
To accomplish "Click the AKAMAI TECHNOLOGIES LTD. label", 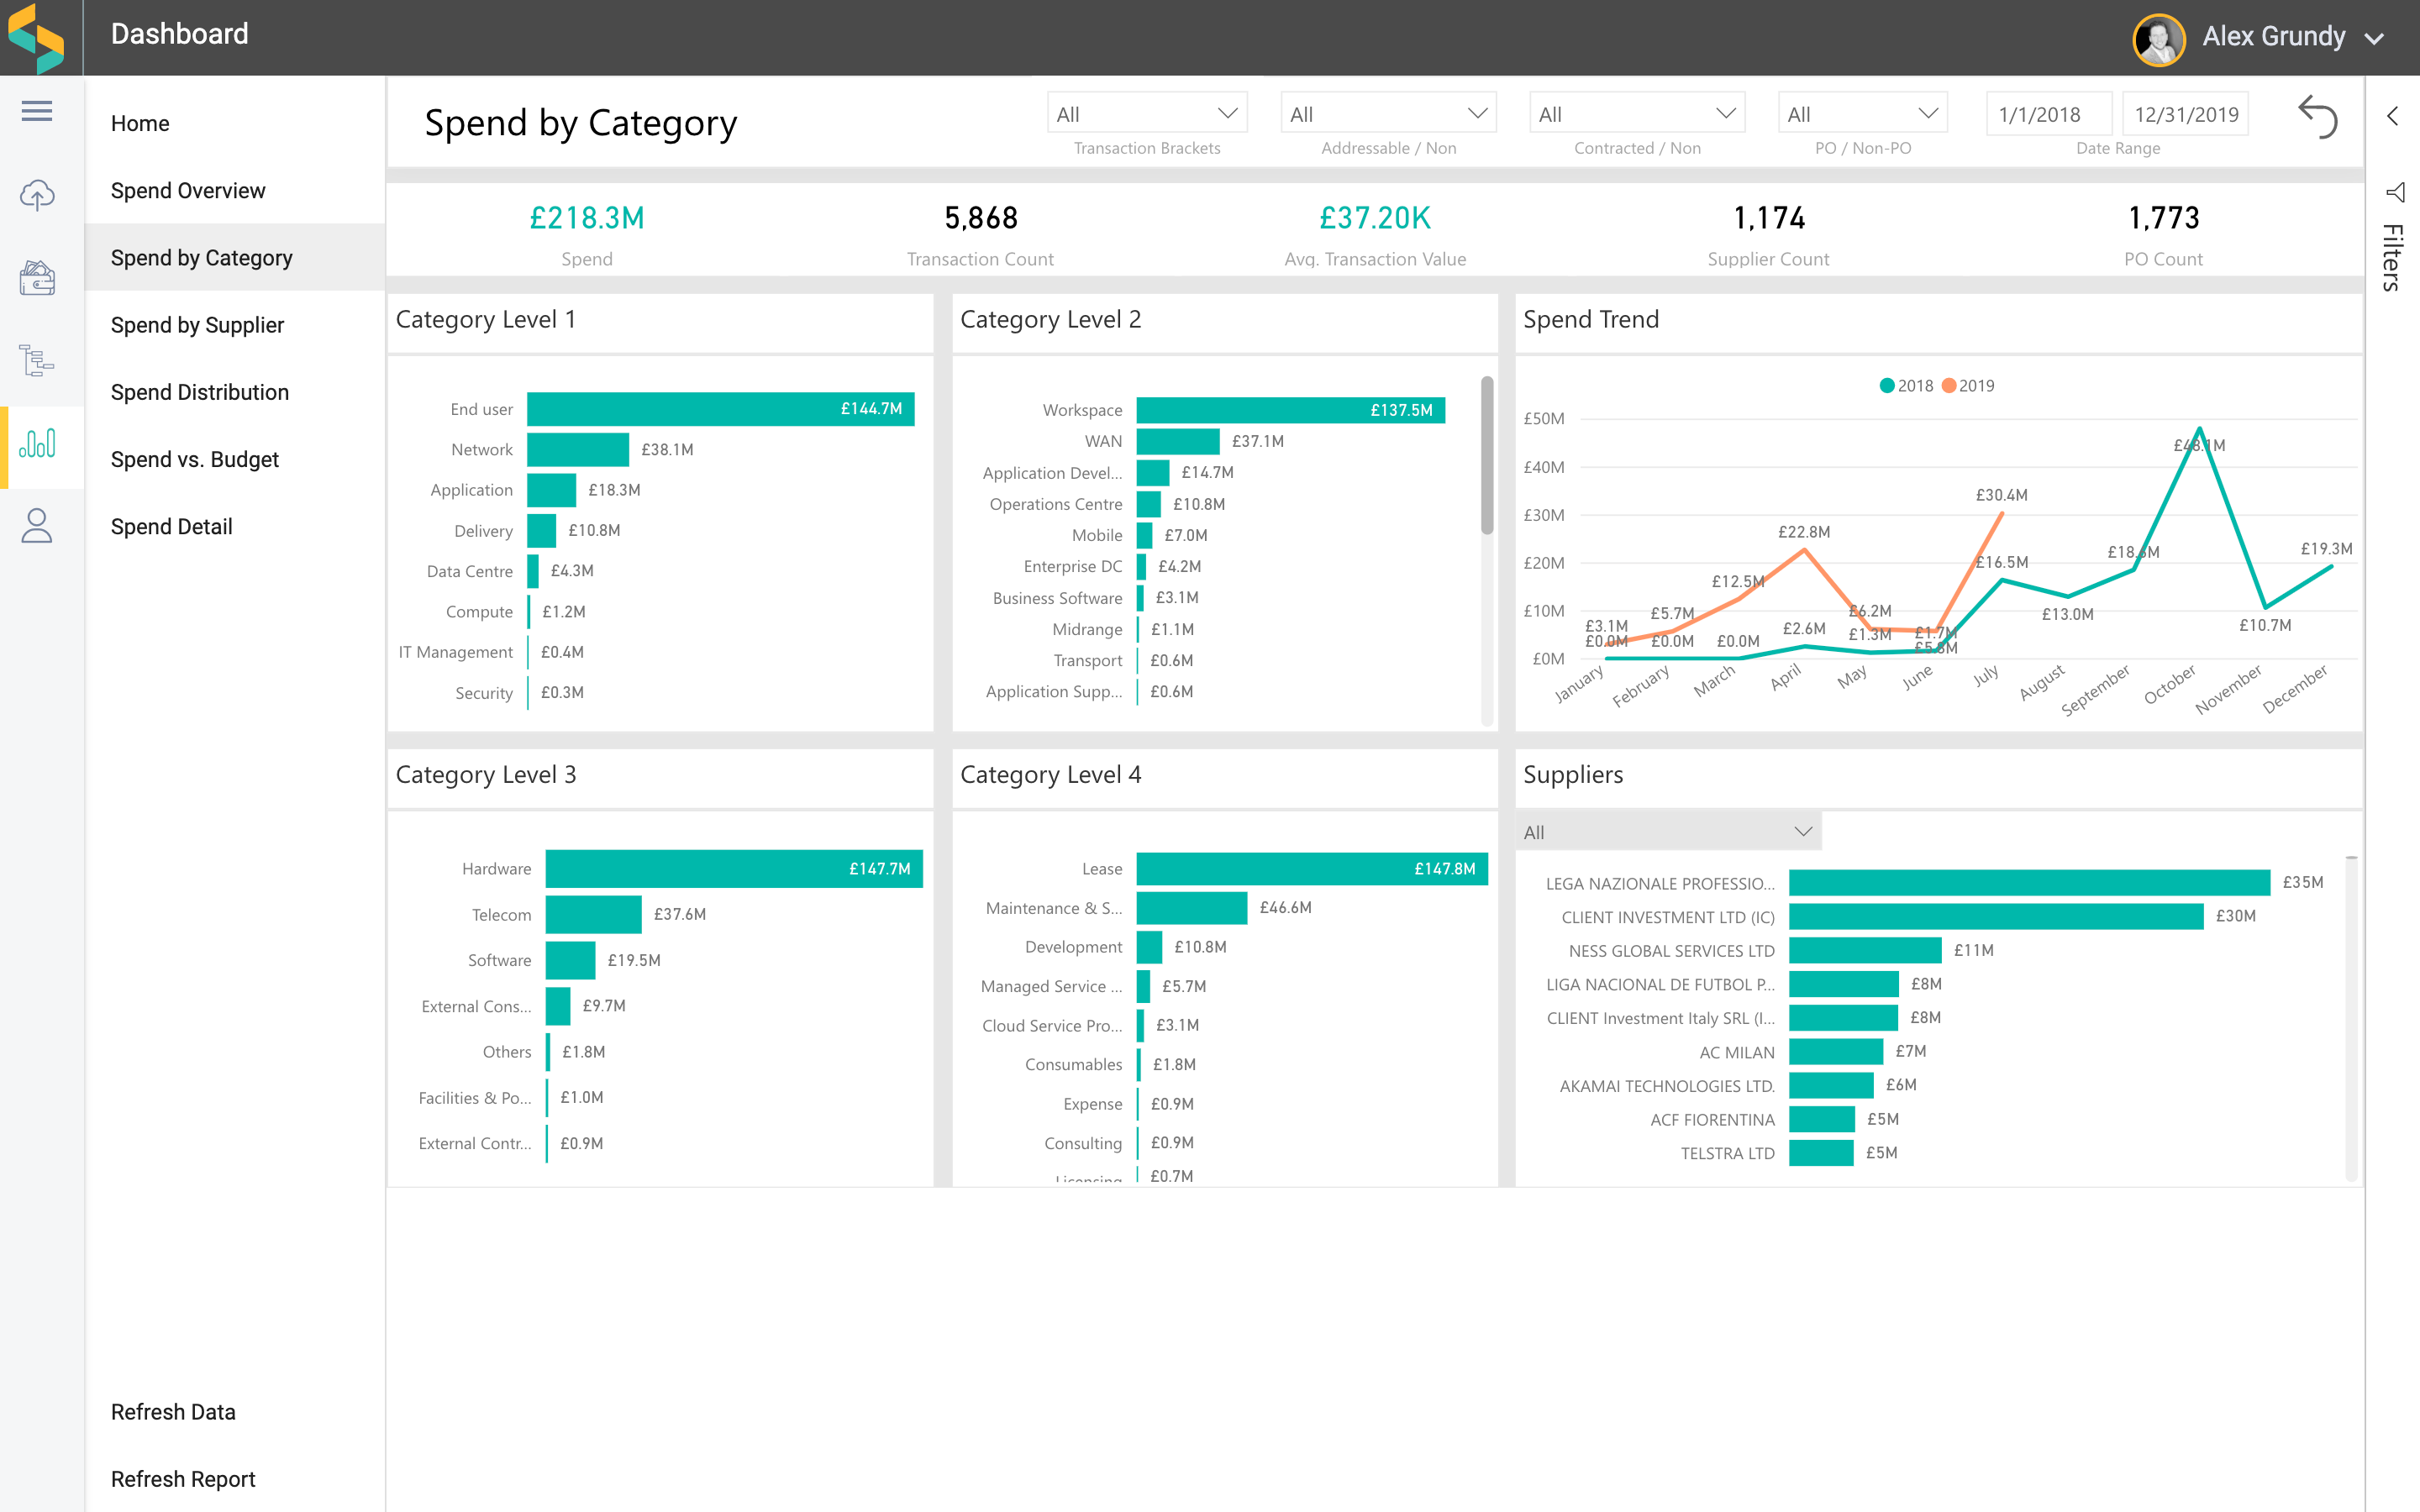I will click(x=1667, y=1086).
